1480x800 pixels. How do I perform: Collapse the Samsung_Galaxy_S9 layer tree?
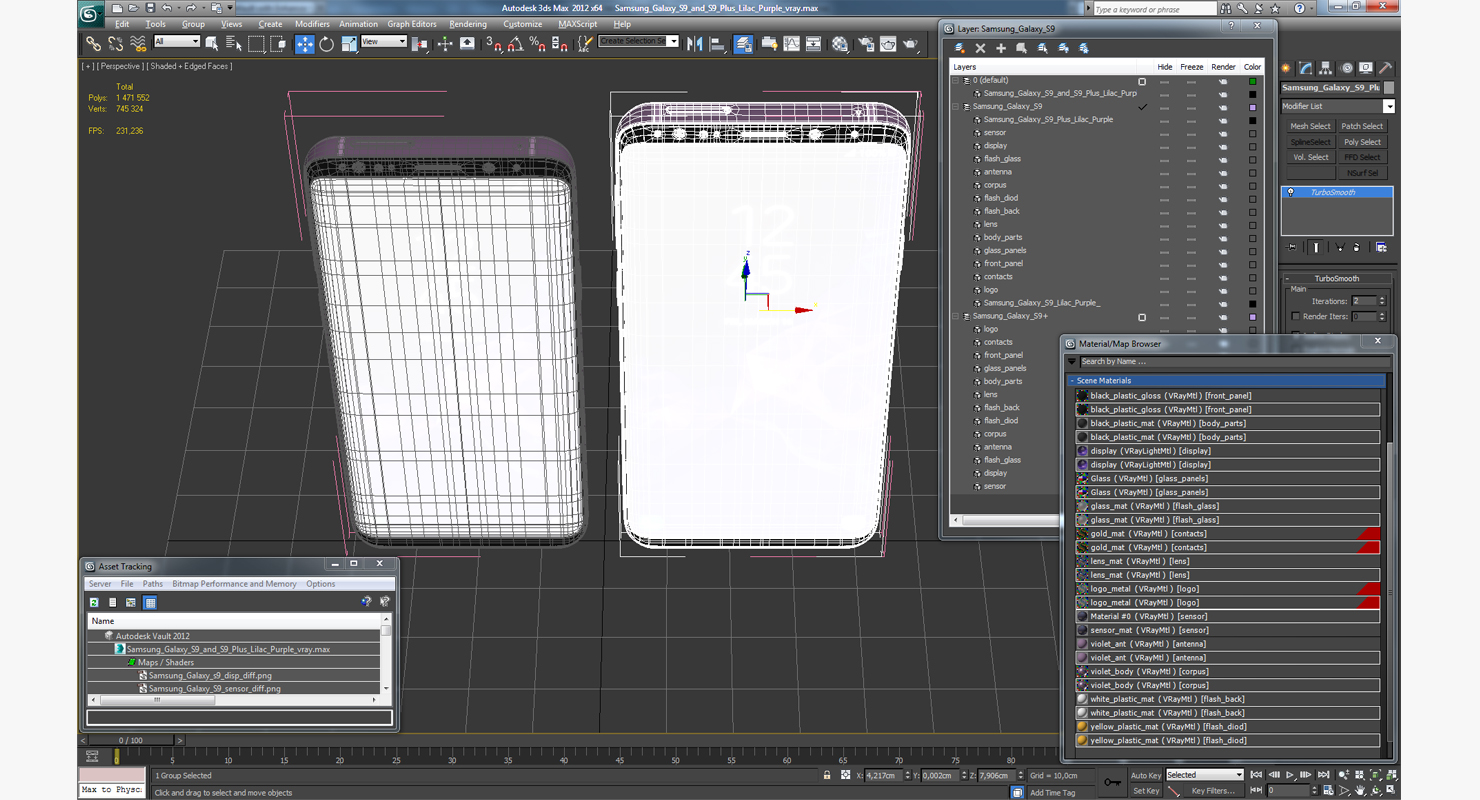[x=955, y=107]
